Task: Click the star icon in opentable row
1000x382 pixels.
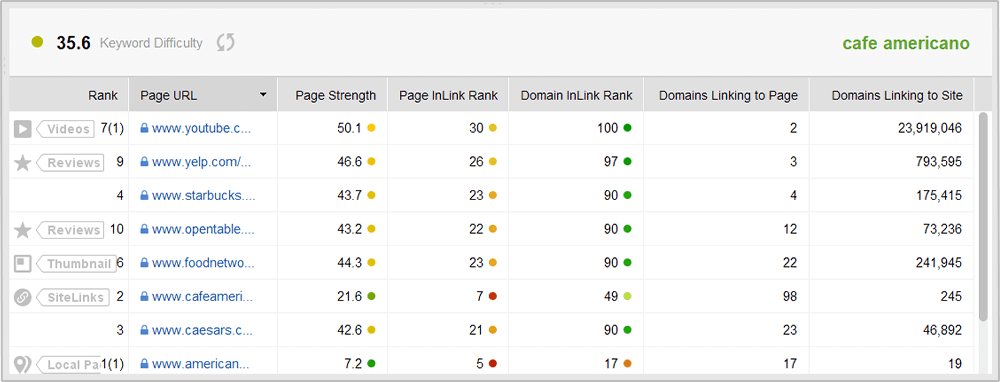Action: point(22,230)
